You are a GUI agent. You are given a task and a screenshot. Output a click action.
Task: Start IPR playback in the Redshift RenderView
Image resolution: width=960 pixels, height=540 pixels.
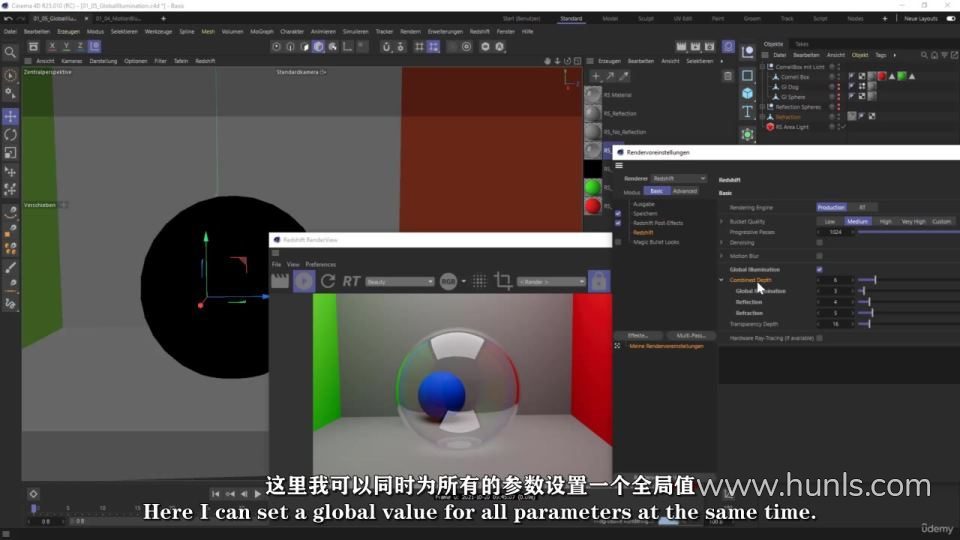[x=304, y=281]
